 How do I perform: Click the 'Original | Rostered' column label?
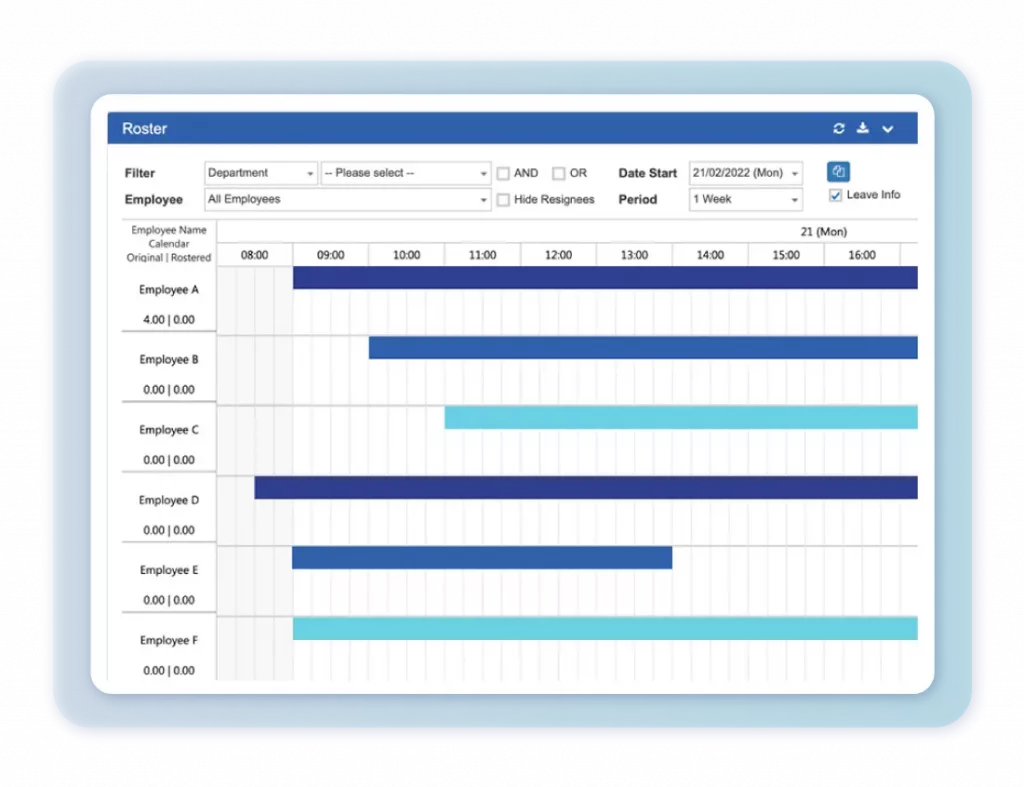click(x=168, y=257)
